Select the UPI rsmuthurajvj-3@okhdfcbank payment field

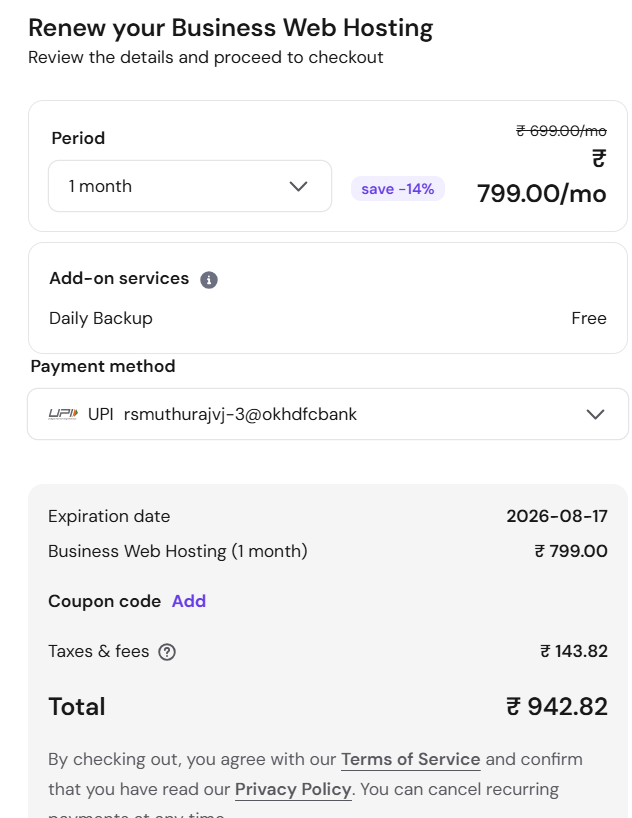tap(328, 414)
